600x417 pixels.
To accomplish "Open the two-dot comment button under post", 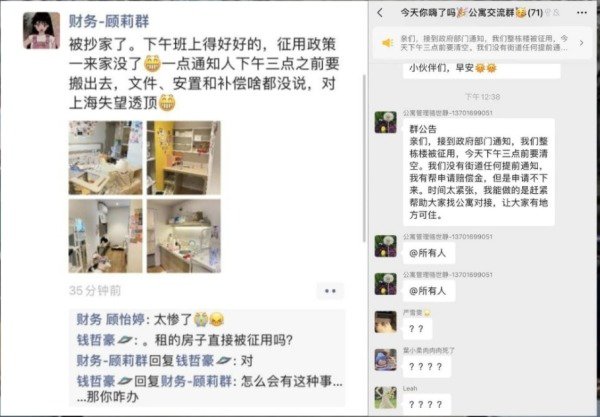I will 330,291.
